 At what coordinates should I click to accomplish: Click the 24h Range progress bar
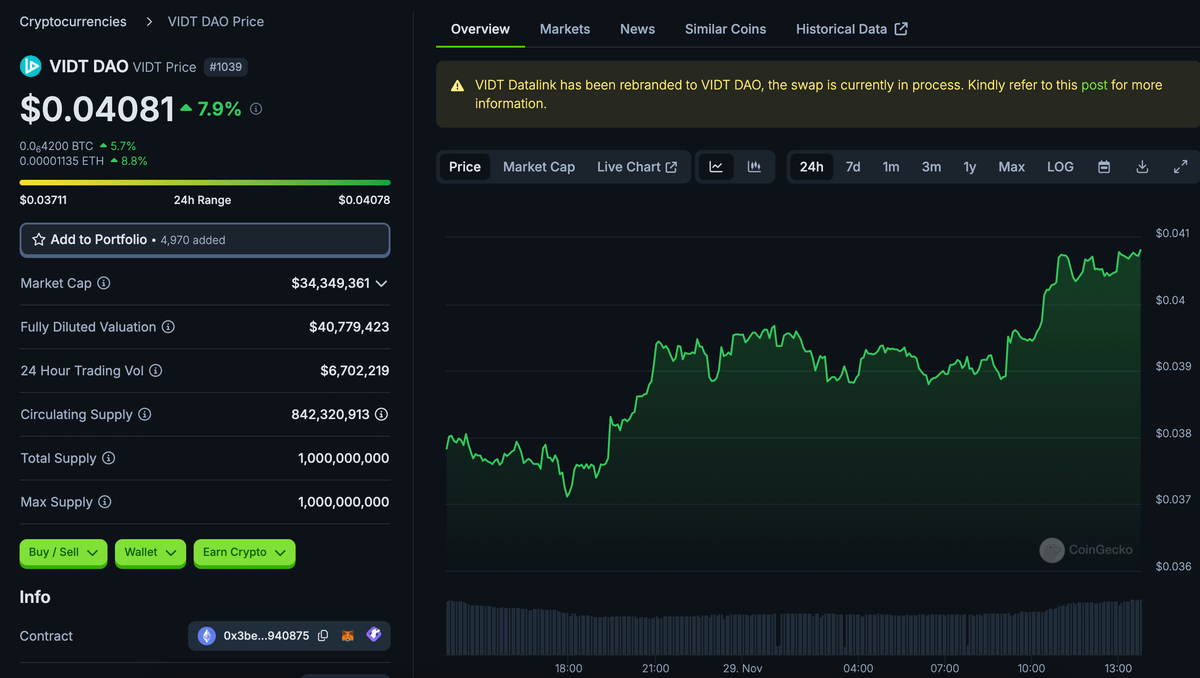pos(205,181)
